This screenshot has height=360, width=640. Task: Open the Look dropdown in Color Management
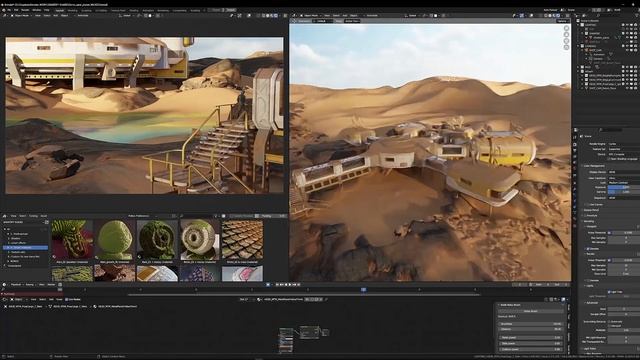[624, 183]
